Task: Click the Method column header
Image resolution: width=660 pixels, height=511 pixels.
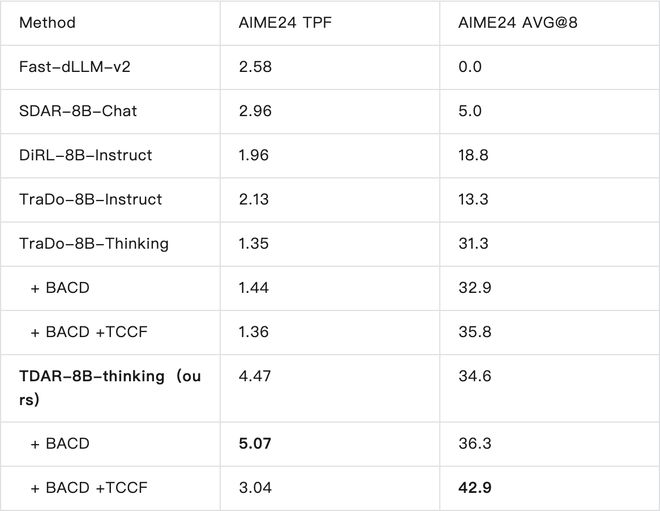Action: [x=47, y=22]
